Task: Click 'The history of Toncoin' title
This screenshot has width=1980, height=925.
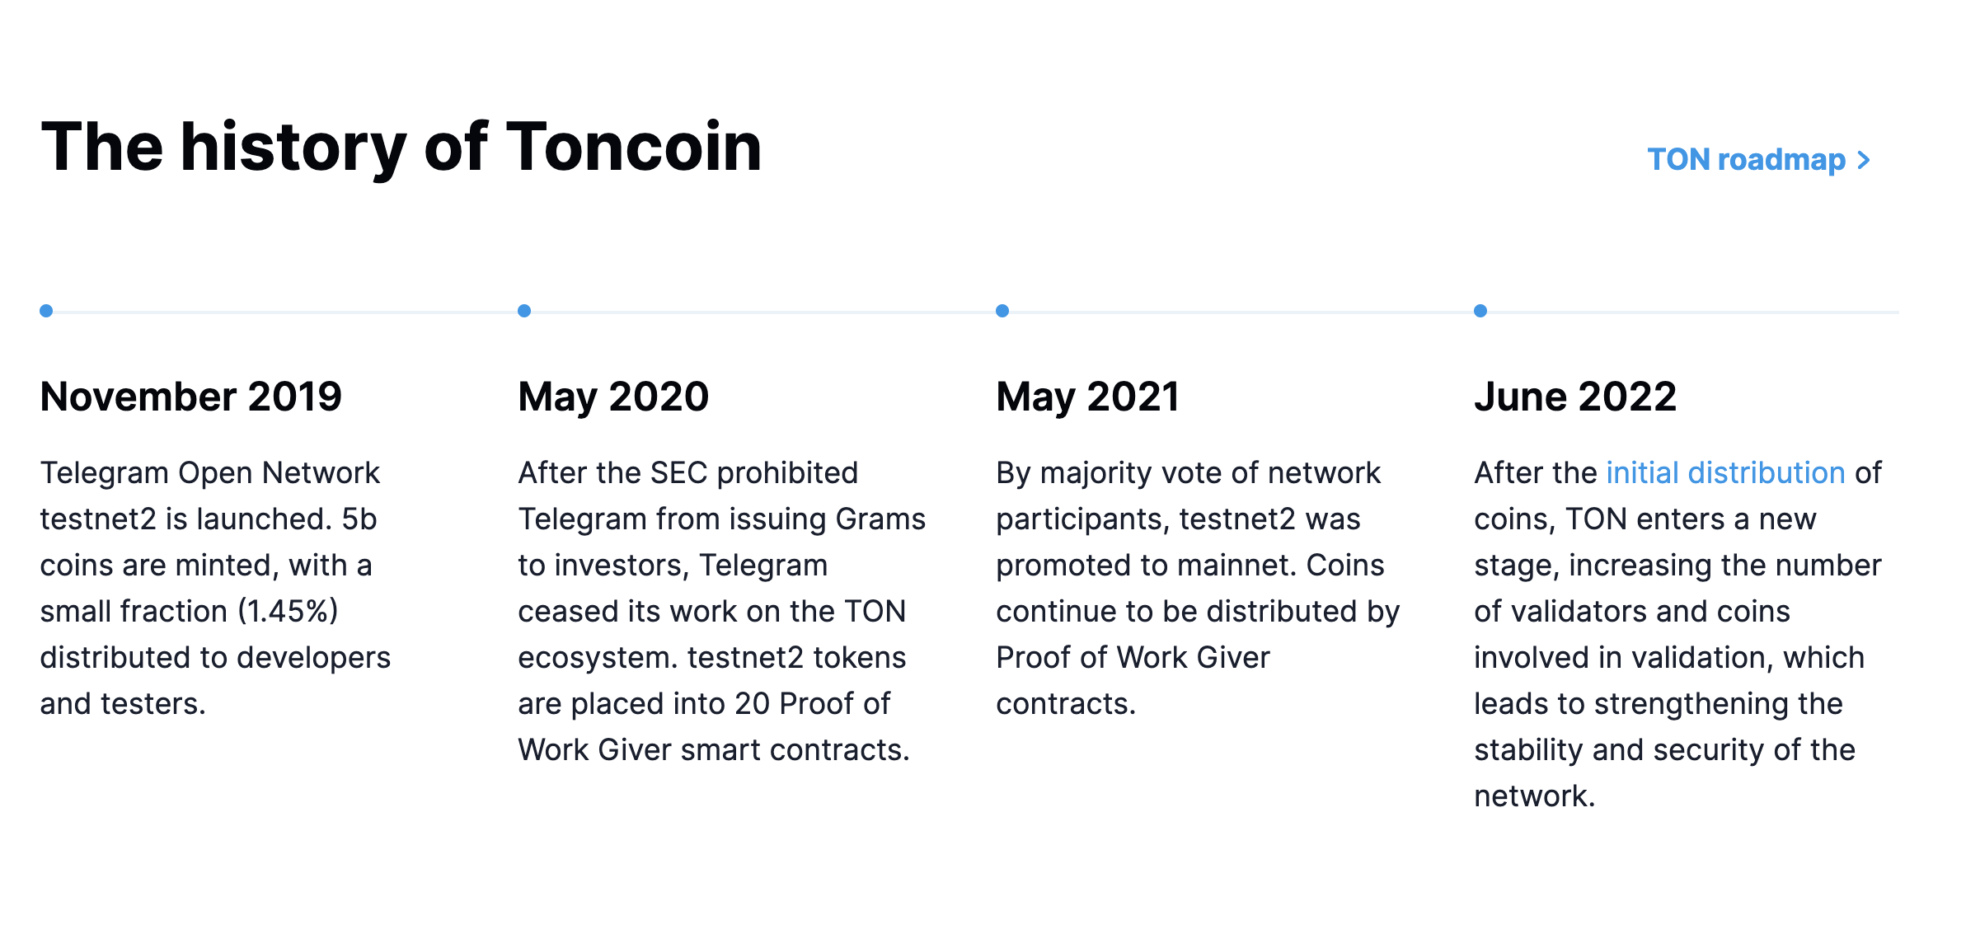Action: (x=400, y=146)
